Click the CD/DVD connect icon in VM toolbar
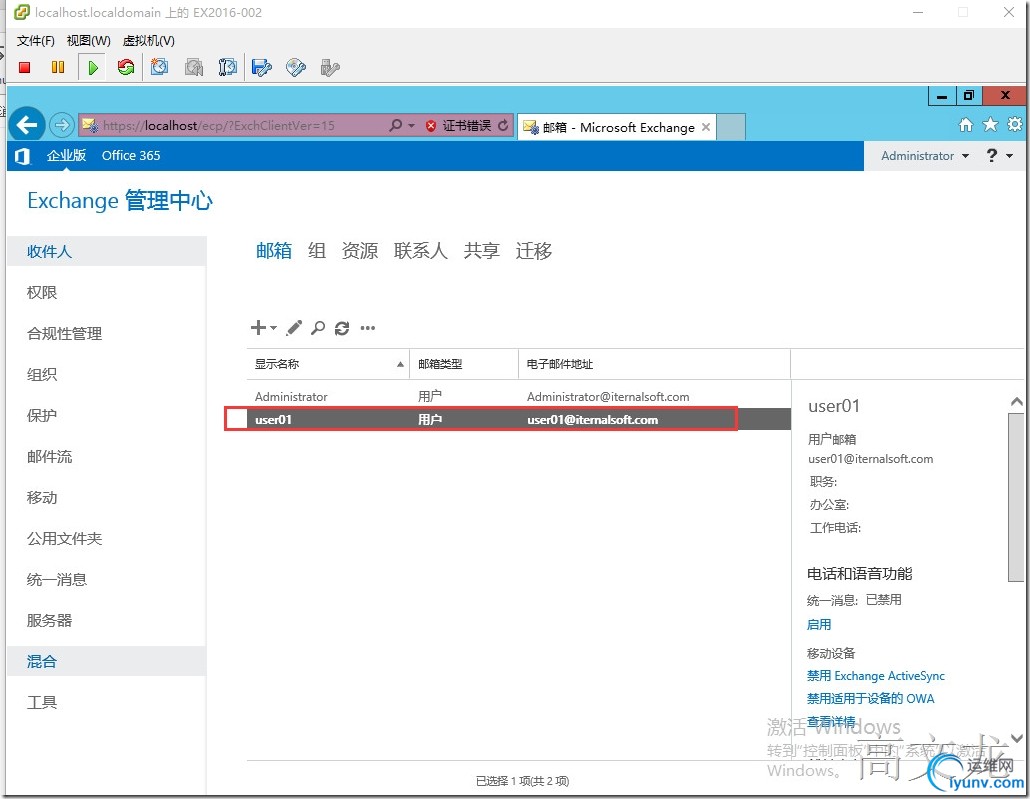 pos(296,67)
